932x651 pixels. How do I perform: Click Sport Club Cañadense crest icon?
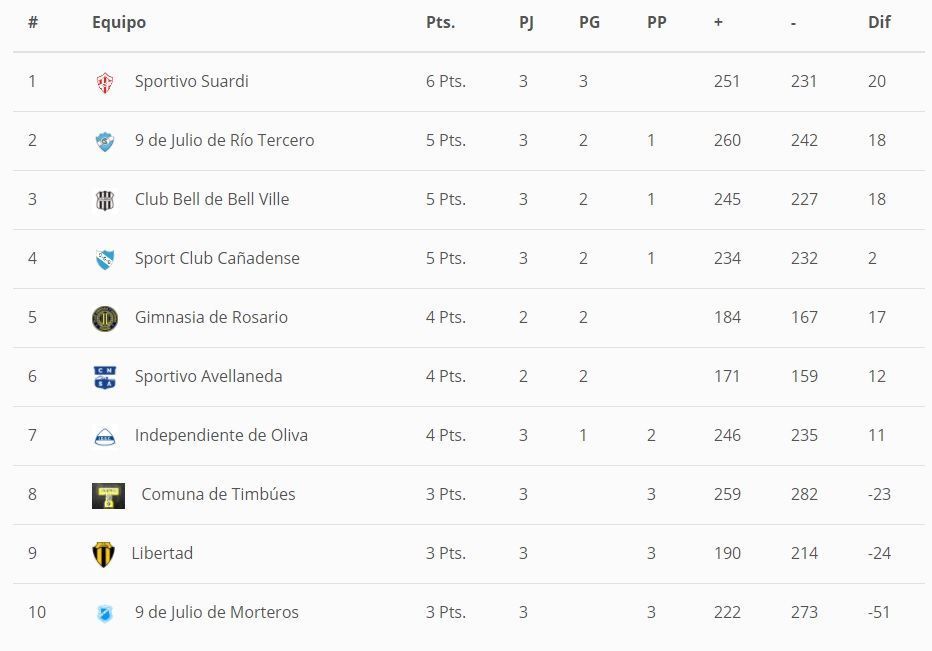(104, 260)
